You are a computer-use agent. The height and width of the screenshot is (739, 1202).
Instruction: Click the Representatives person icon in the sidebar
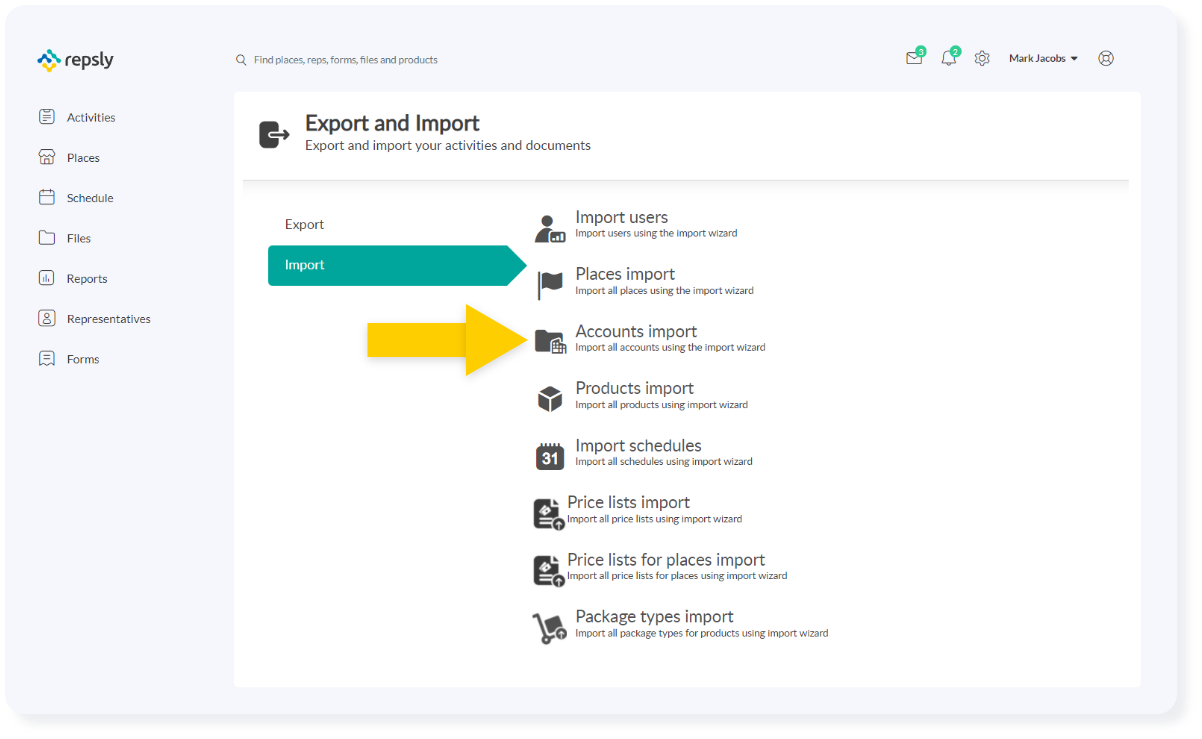[x=47, y=318]
